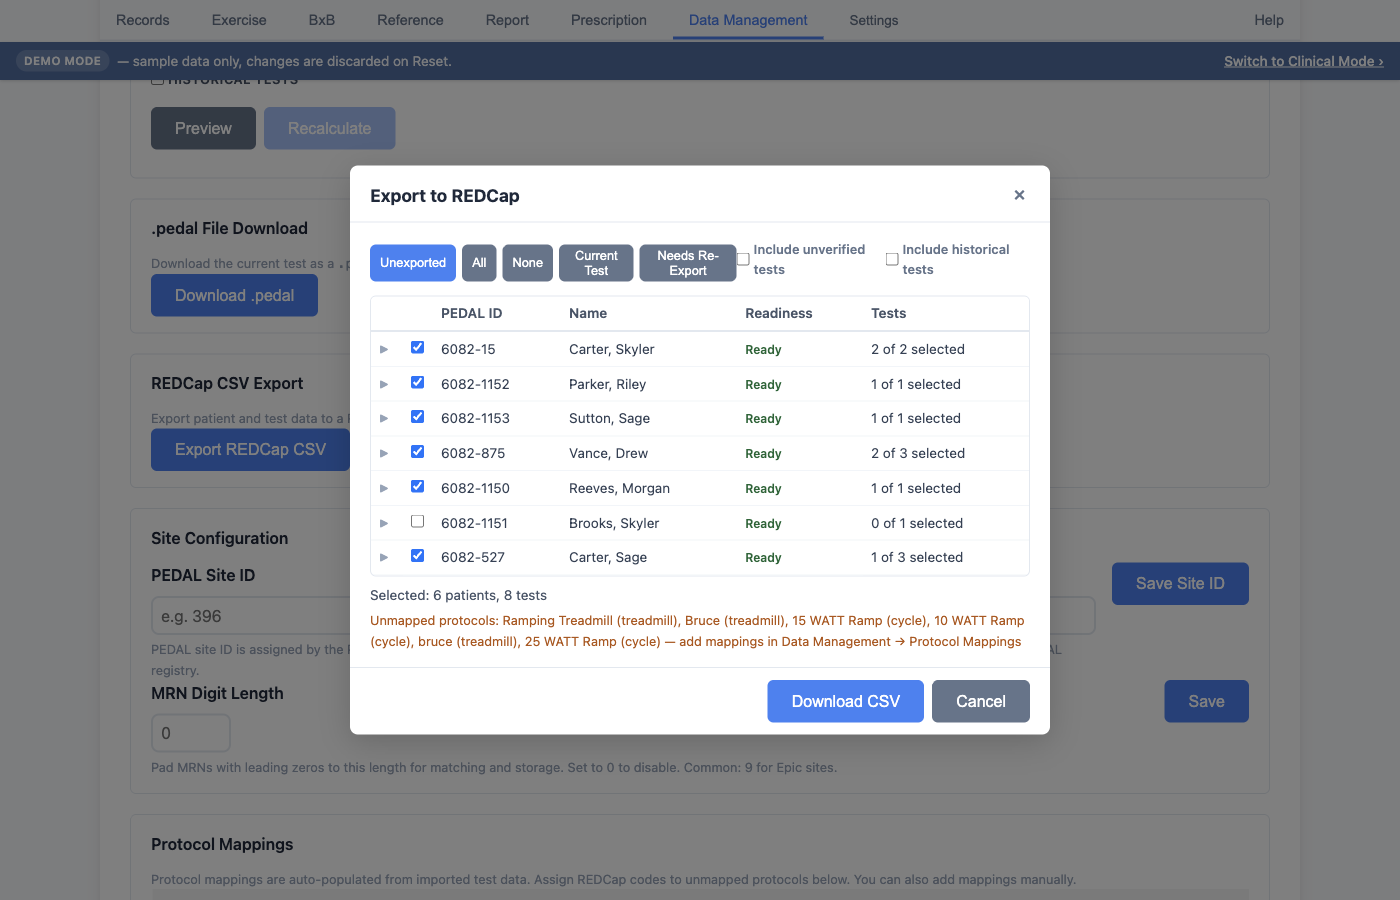Expand the Vance, Drew patient row

pyautogui.click(x=384, y=453)
